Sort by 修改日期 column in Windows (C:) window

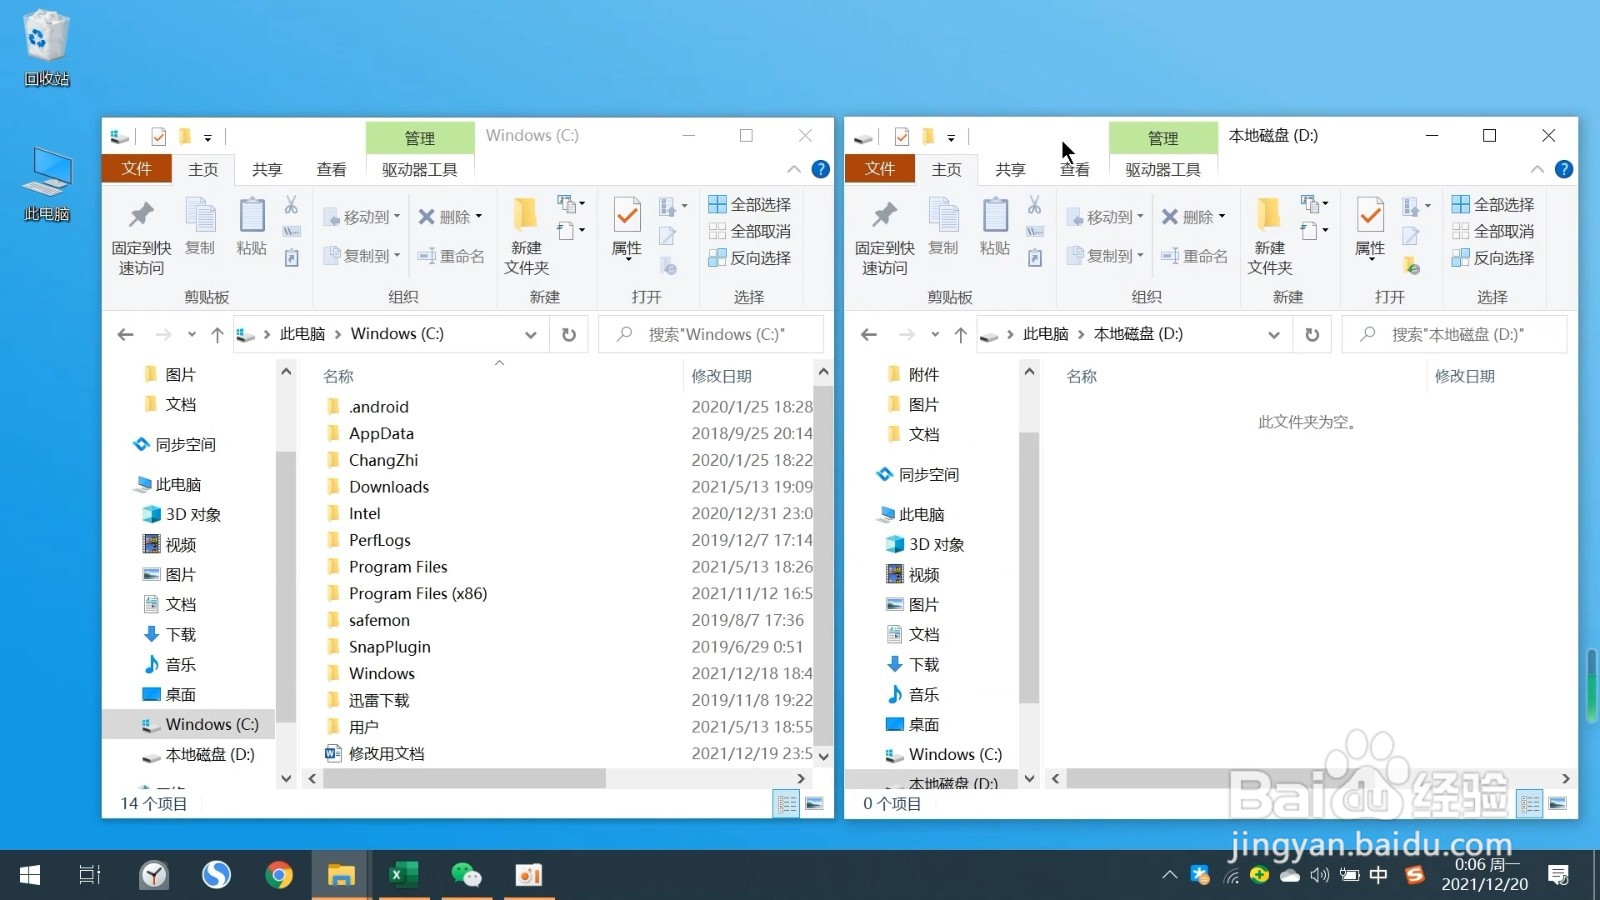click(x=721, y=376)
